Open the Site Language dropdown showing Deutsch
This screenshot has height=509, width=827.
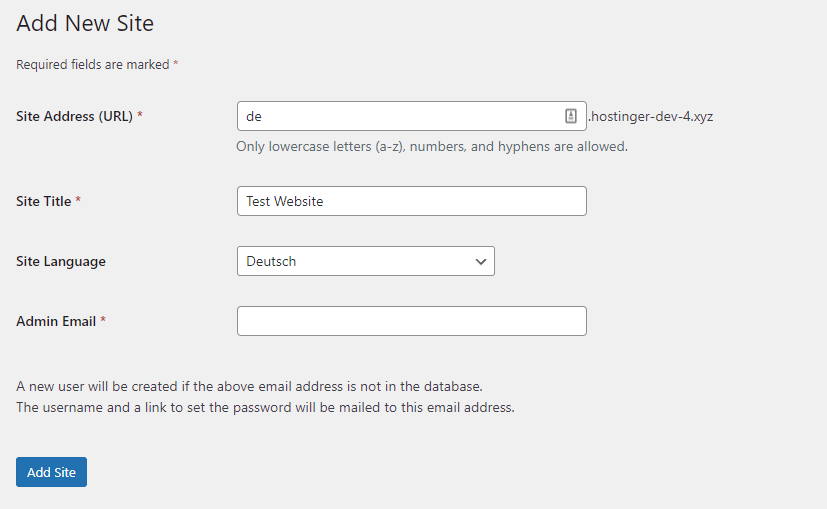click(x=366, y=261)
